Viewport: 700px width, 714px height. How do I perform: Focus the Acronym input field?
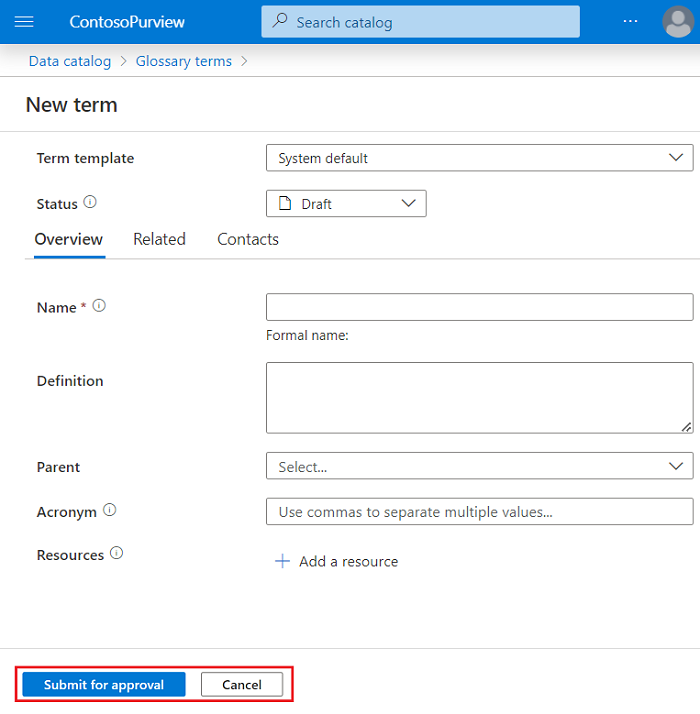(x=480, y=511)
